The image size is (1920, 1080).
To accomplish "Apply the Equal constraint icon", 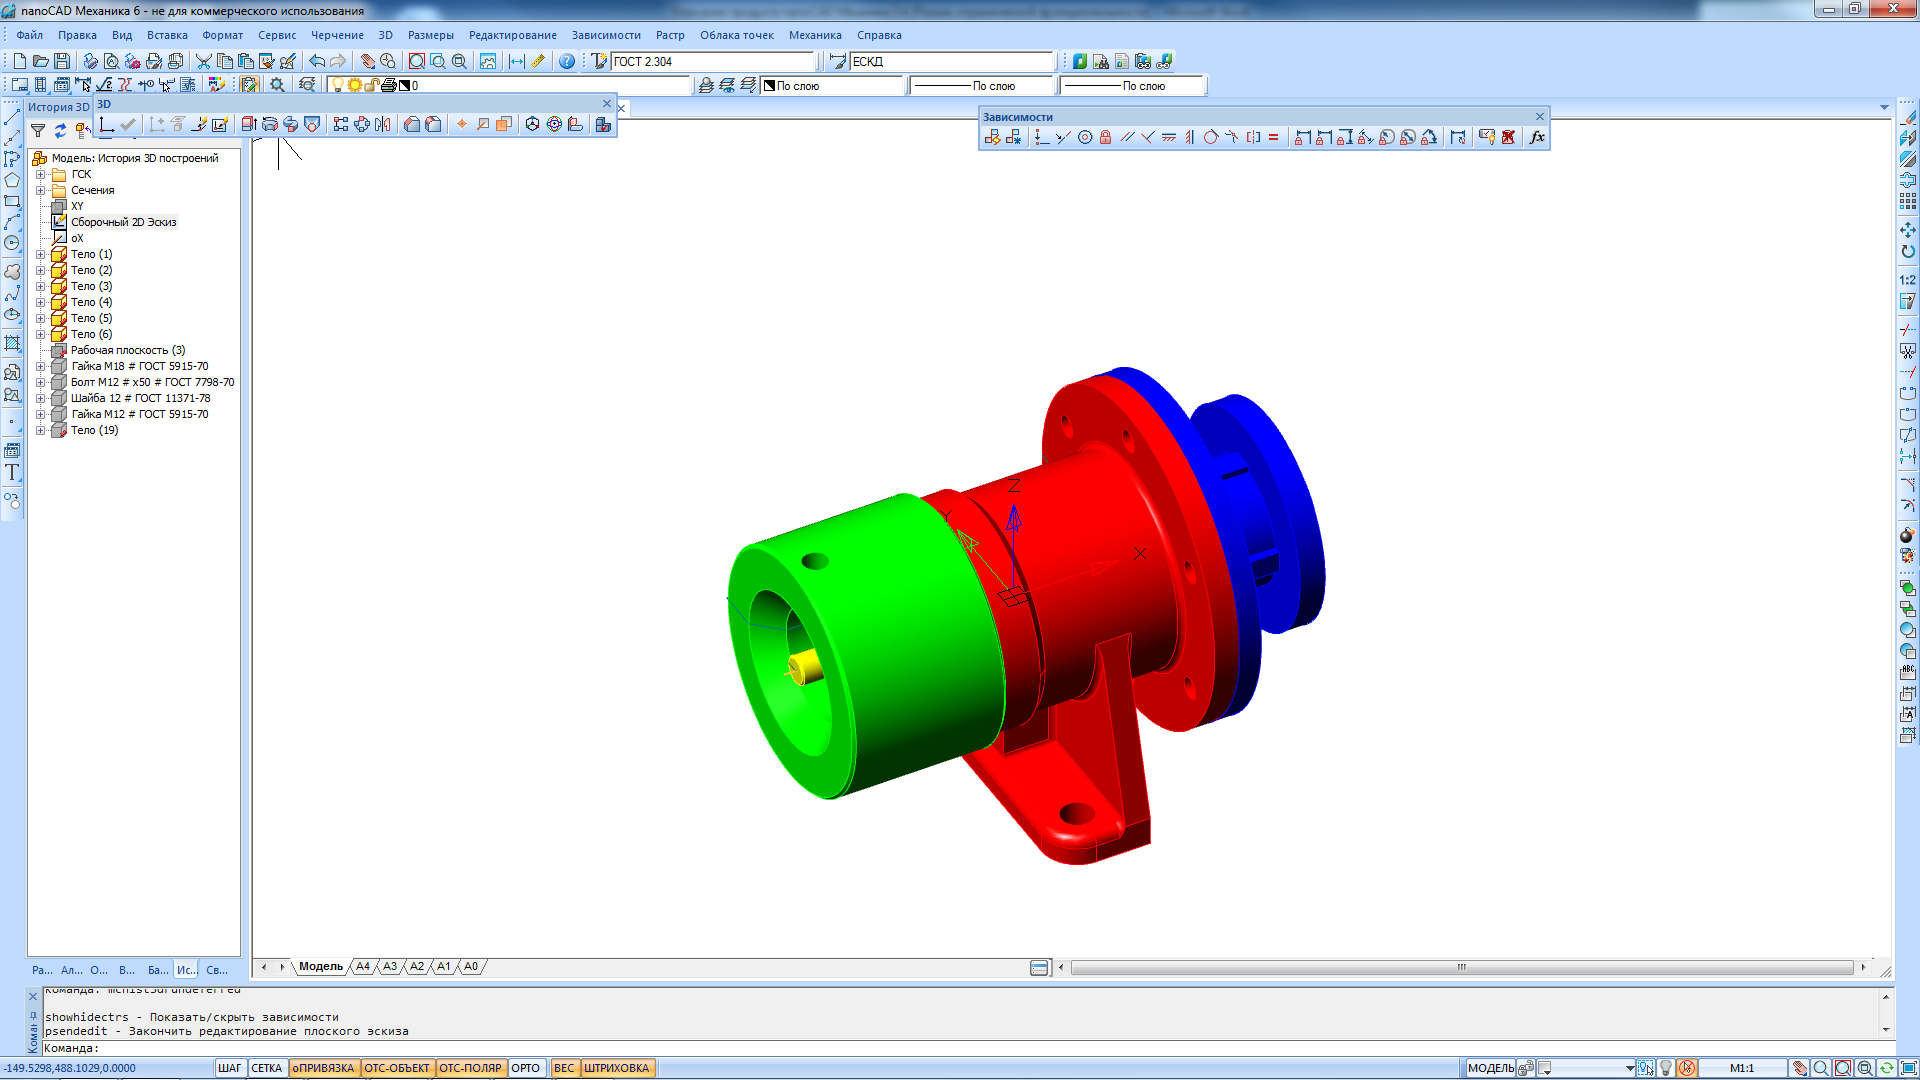I will [x=1274, y=137].
